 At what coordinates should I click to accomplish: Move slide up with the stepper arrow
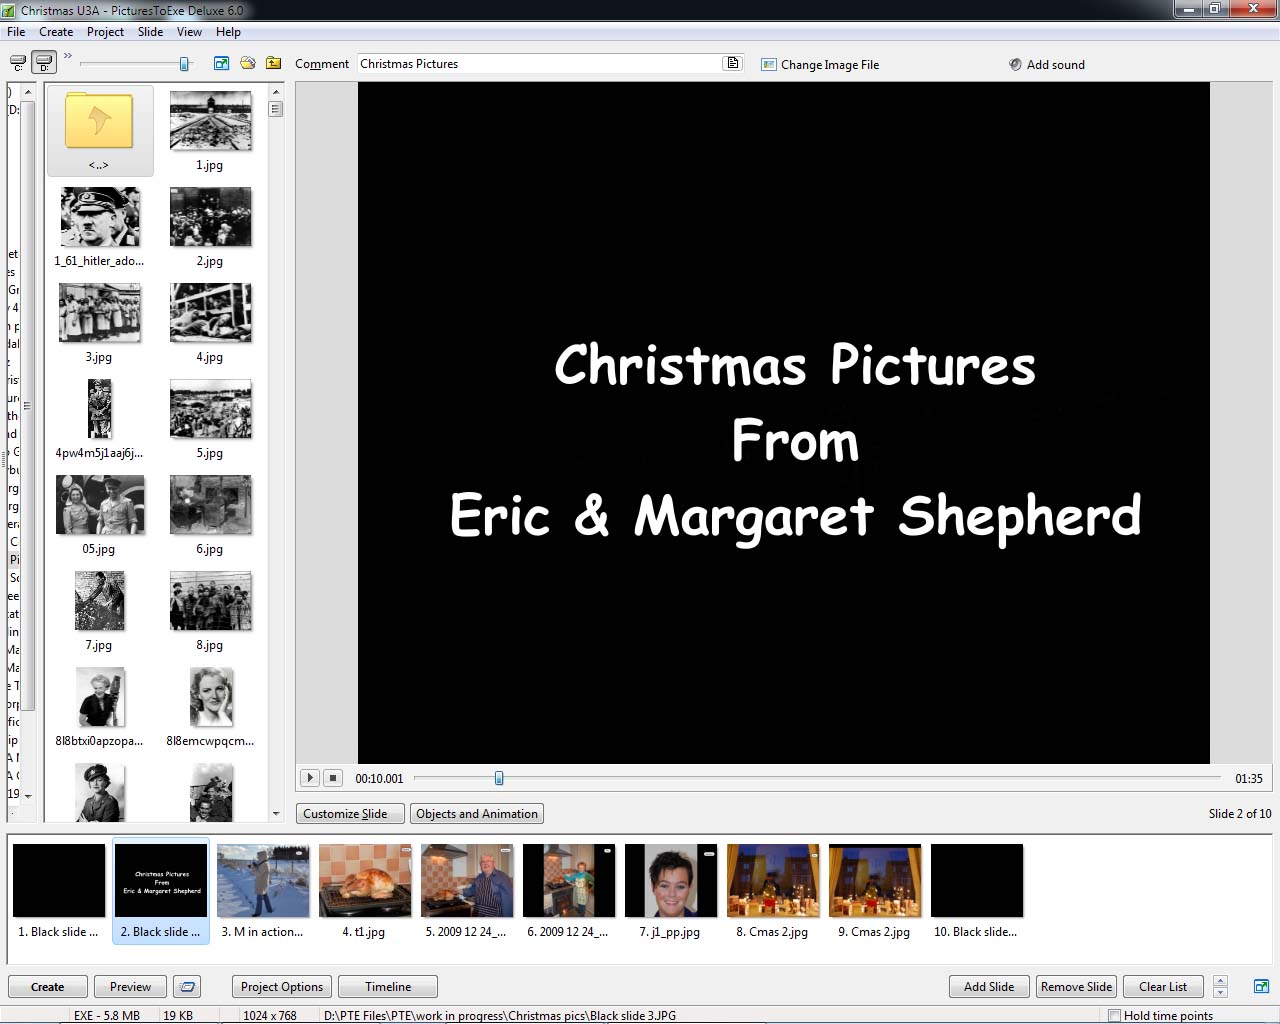[1220, 980]
